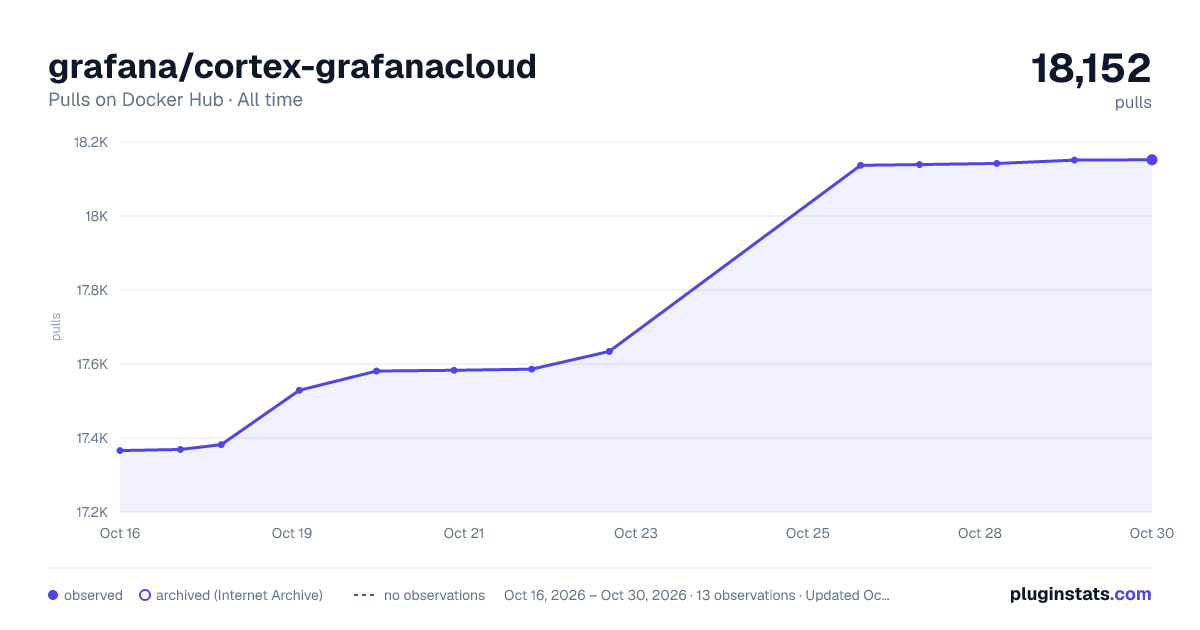
Task: Select the data point above Oct 21
Action: (x=454, y=370)
